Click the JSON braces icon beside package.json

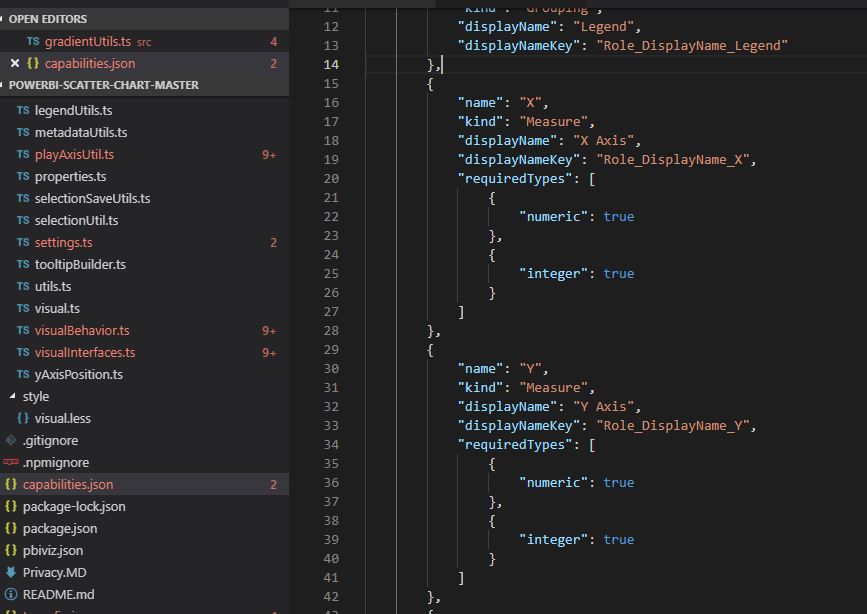pyautogui.click(x=11, y=528)
